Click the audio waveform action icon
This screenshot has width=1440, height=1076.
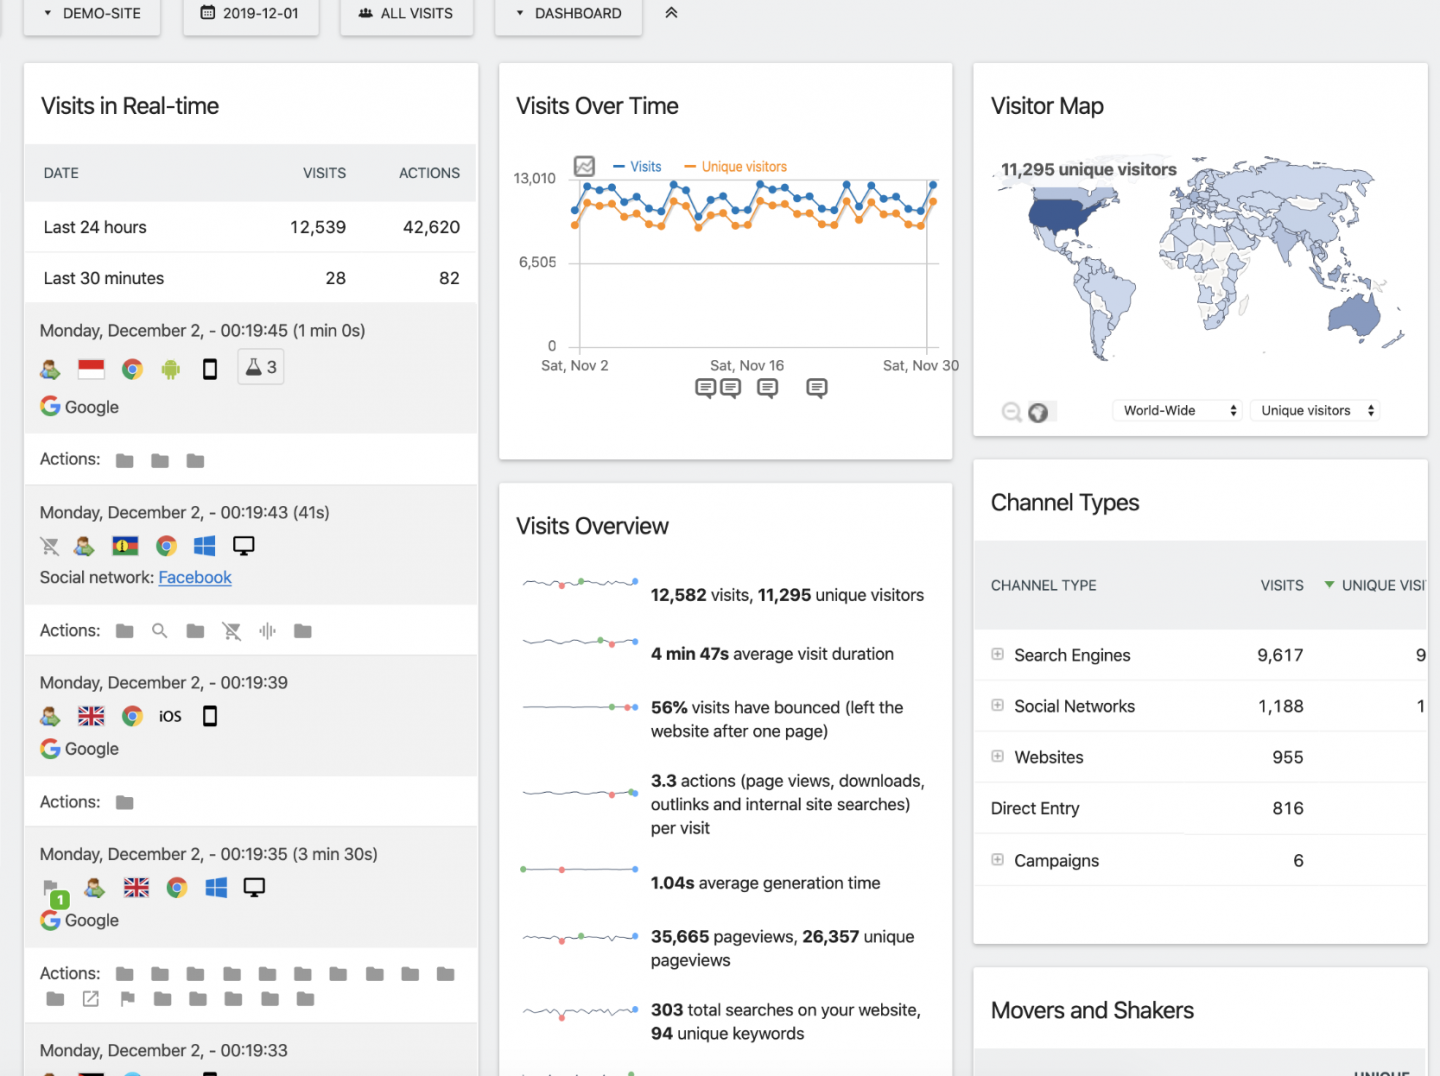click(267, 631)
